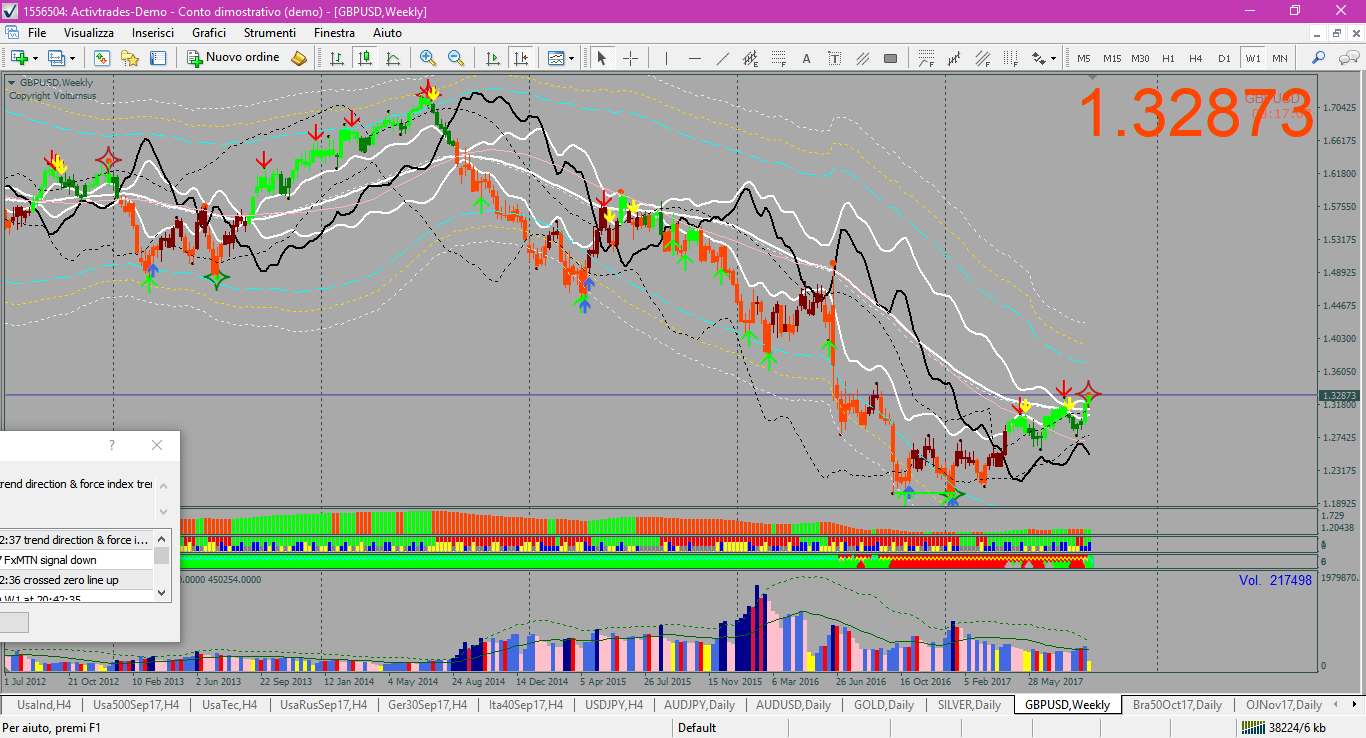
Task: Select the Fibonacci retracement tool
Action: [779, 58]
